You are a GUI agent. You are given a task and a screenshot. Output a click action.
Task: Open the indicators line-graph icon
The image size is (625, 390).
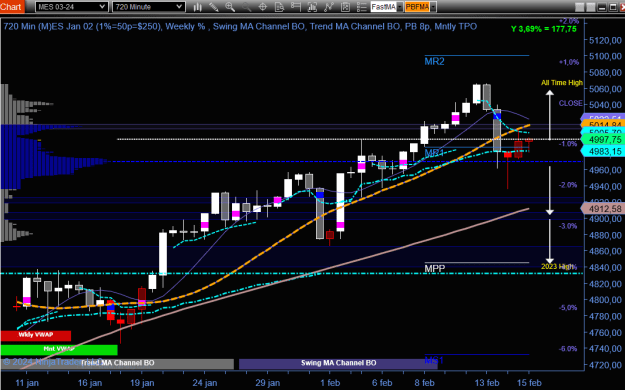click(x=329, y=7)
